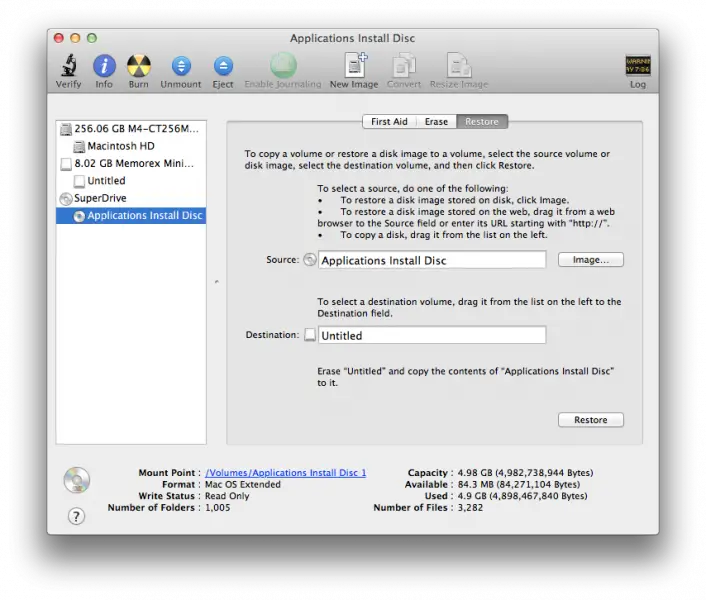706x600 pixels.
Task: Select the Macintosh HD volume
Action: [131, 146]
